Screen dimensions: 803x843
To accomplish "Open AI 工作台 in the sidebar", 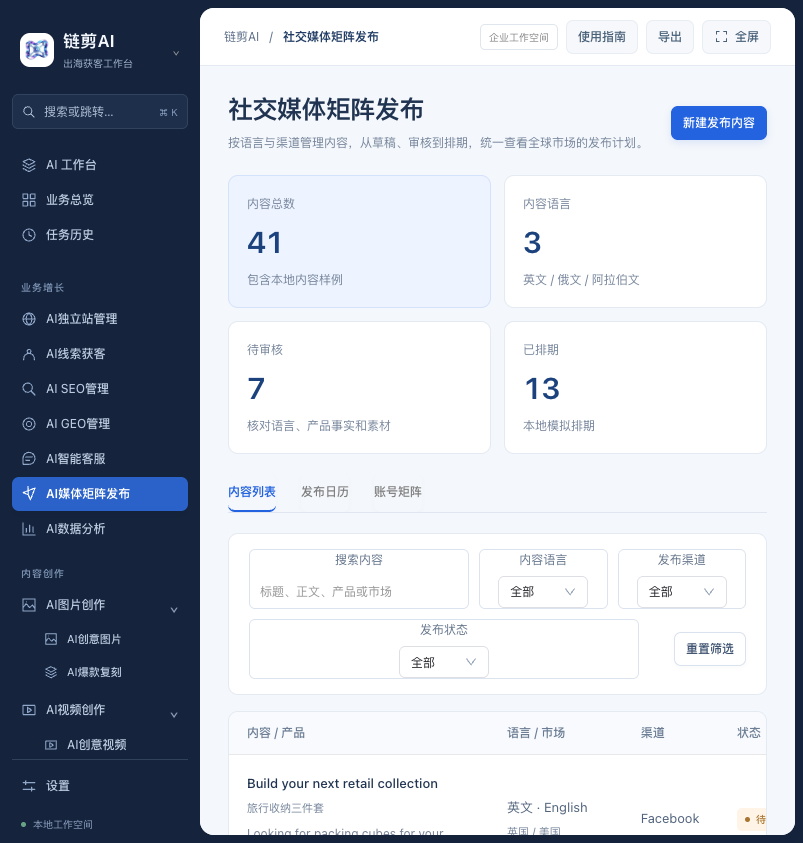I will click(100, 165).
